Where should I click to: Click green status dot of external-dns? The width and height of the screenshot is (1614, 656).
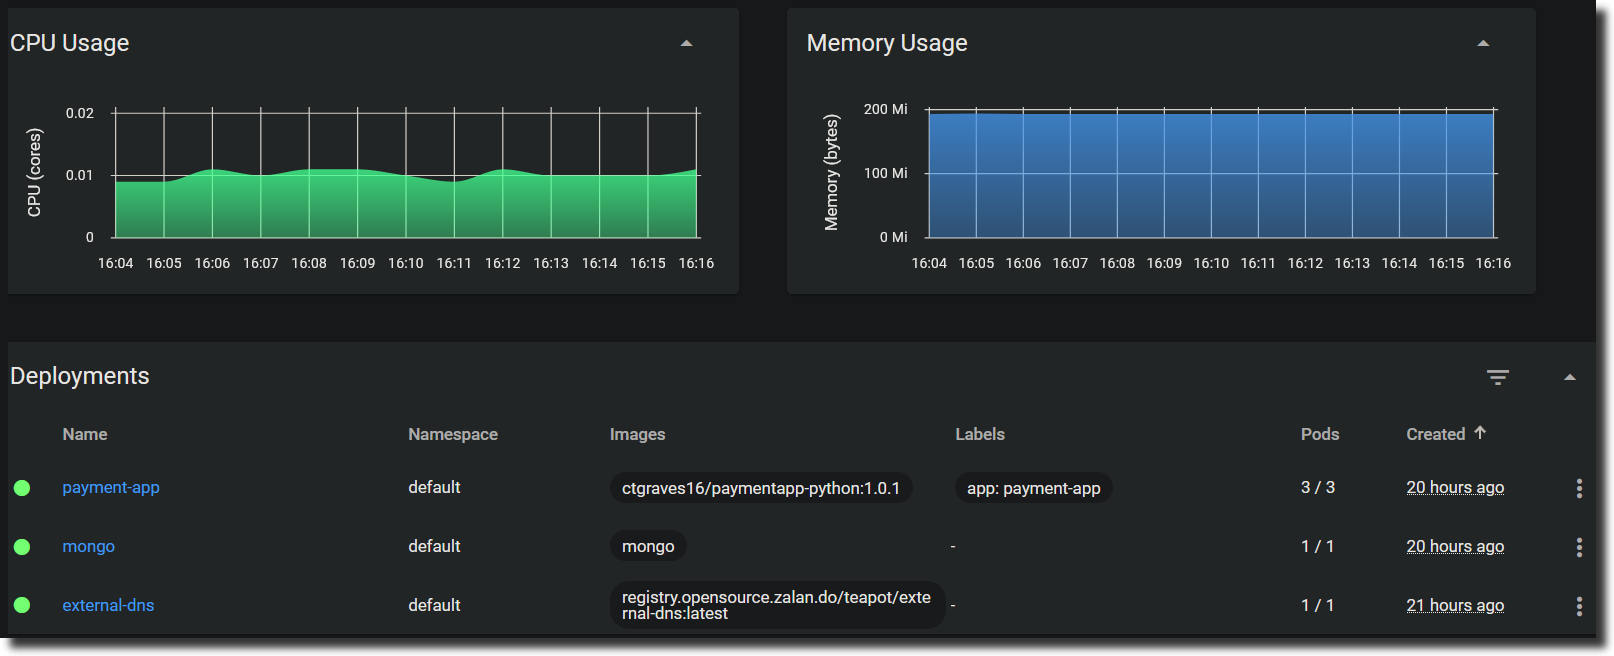point(22,605)
